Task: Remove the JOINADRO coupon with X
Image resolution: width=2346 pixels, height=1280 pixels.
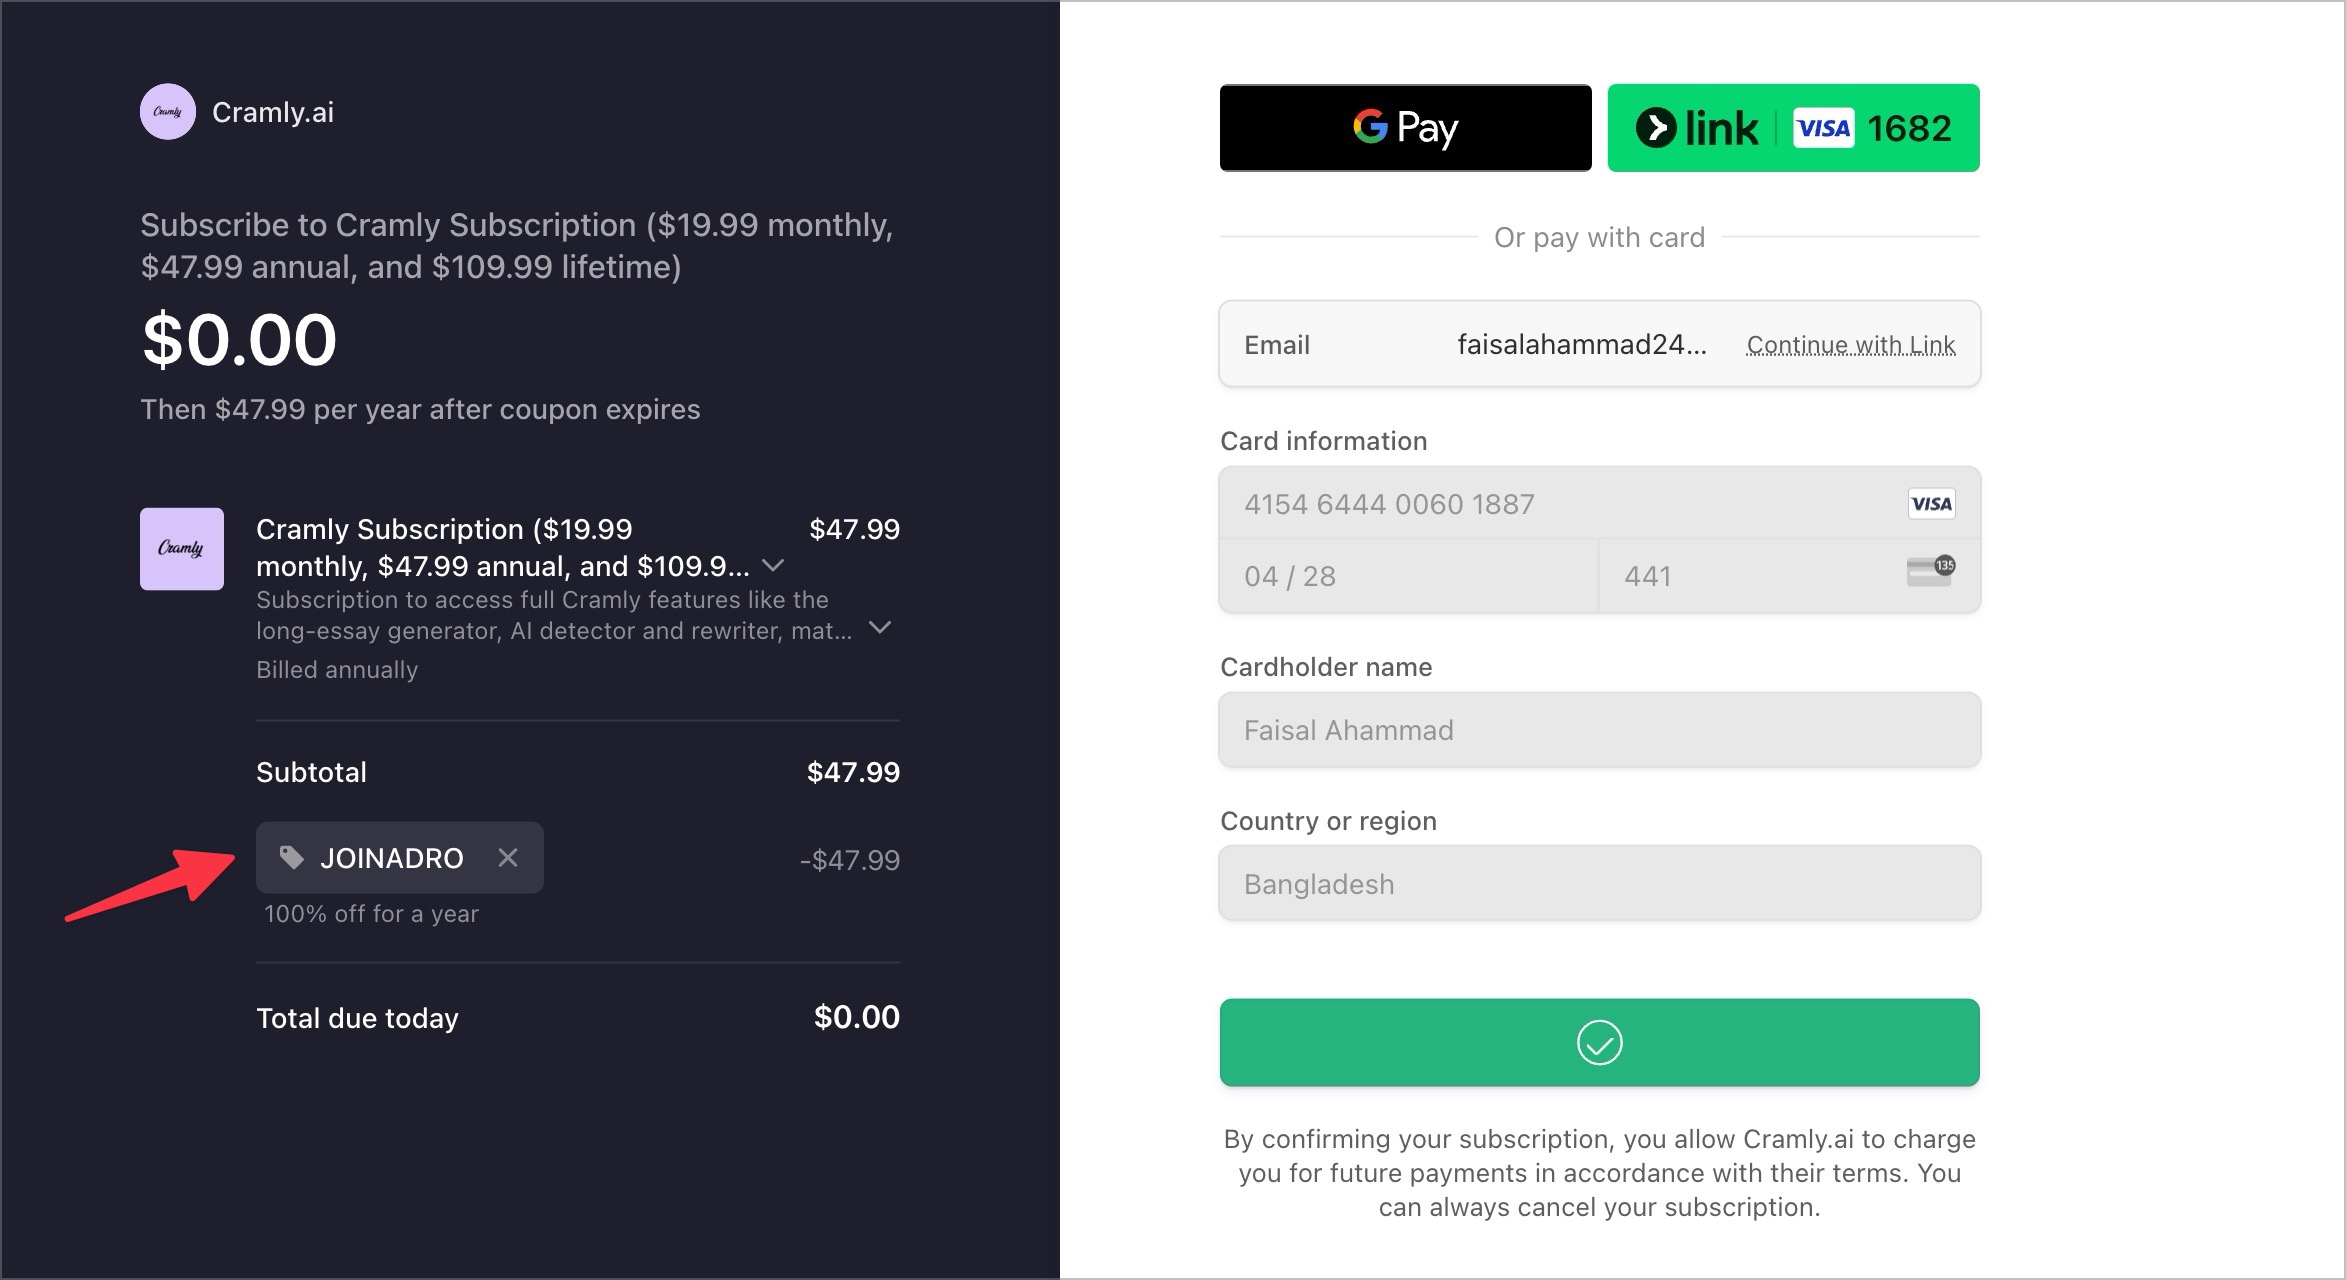Action: [508, 858]
